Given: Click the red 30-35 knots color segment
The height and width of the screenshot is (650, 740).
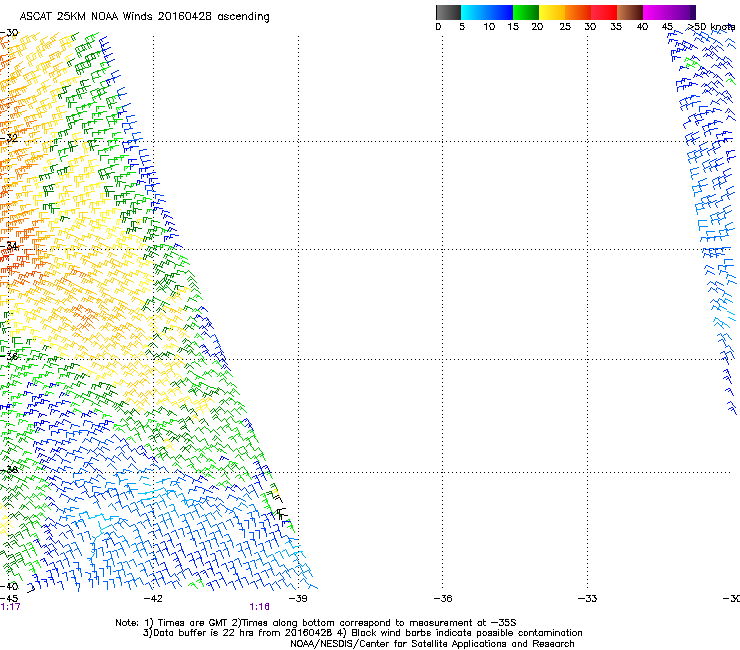Looking at the screenshot, I should (604, 12).
